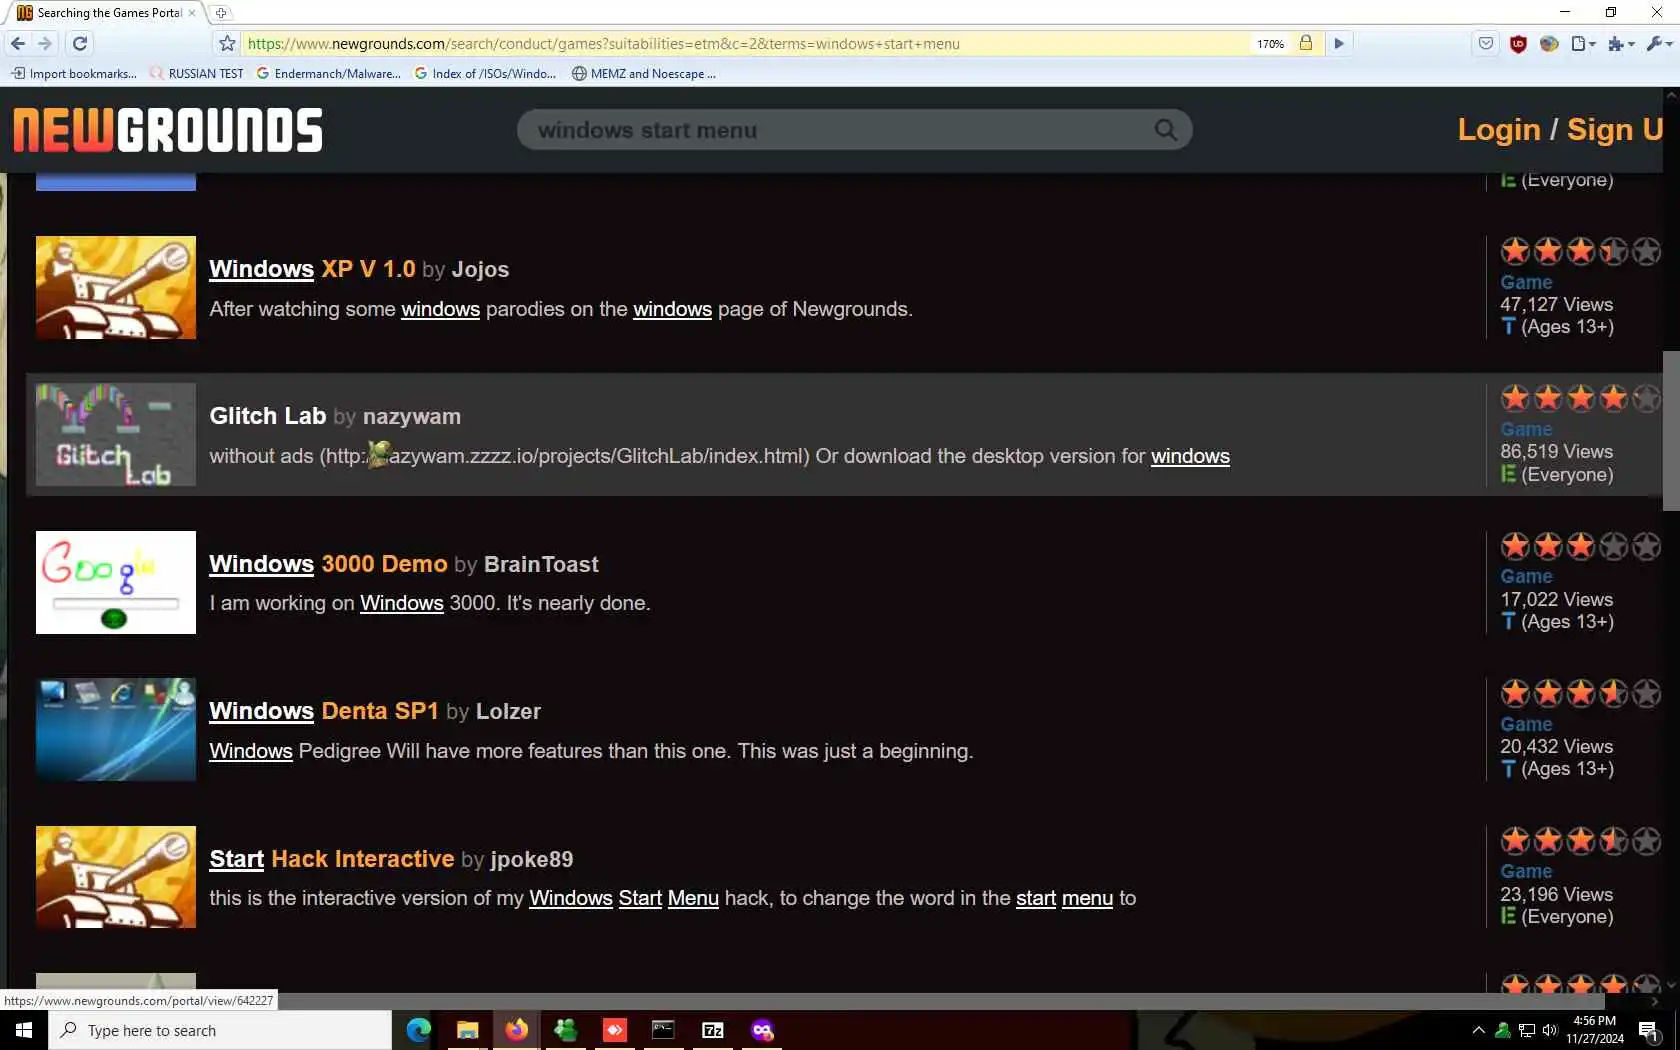Click star rating of Windows Denta SP1
Screen dimensions: 1680x1050
pyautogui.click(x=1580, y=693)
